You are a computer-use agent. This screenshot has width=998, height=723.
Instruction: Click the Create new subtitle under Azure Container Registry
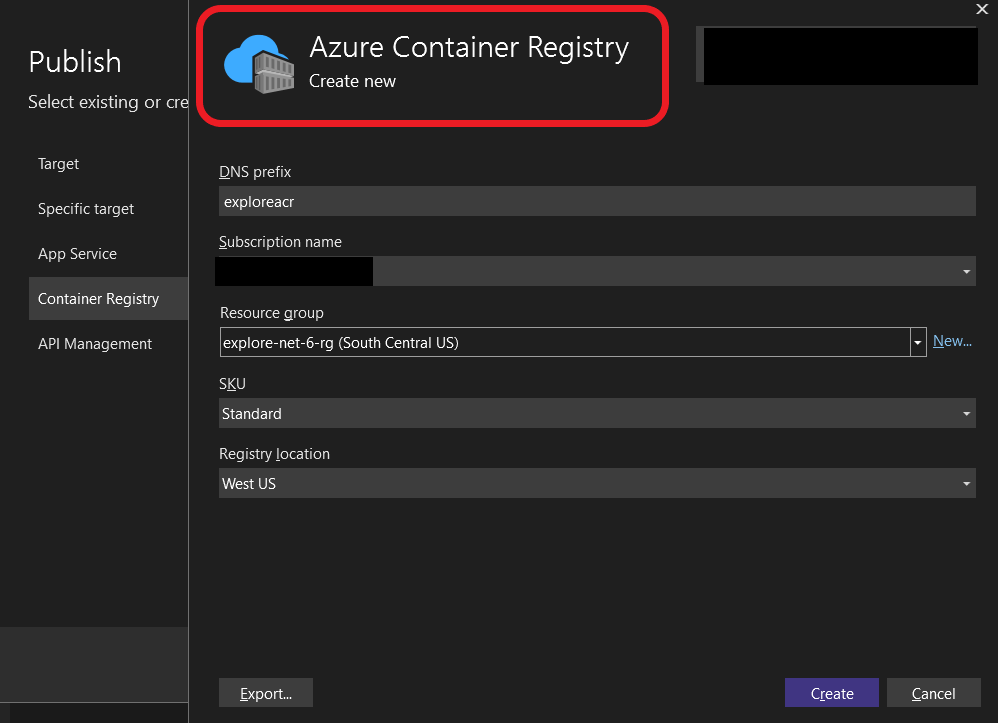pyautogui.click(x=352, y=81)
